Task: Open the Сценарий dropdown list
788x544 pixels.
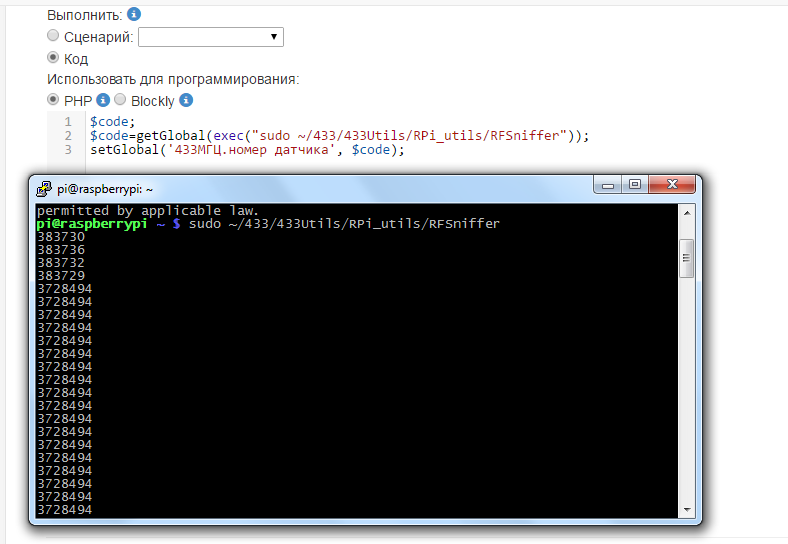Action: (211, 37)
